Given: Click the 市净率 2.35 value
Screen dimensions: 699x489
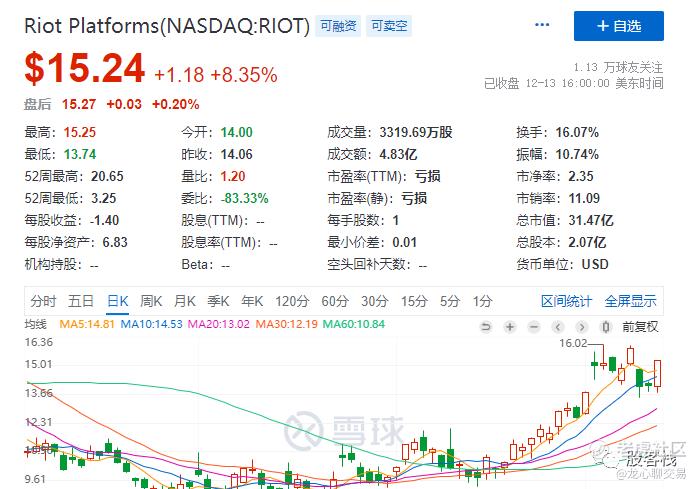Looking at the screenshot, I should coord(581,176).
